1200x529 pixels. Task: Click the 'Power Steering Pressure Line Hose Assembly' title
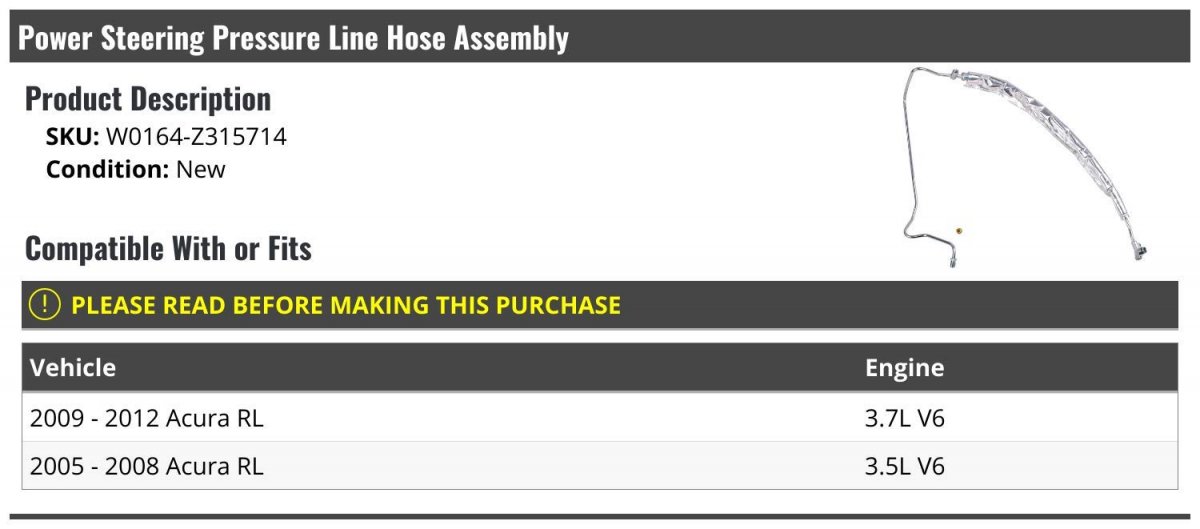(294, 38)
